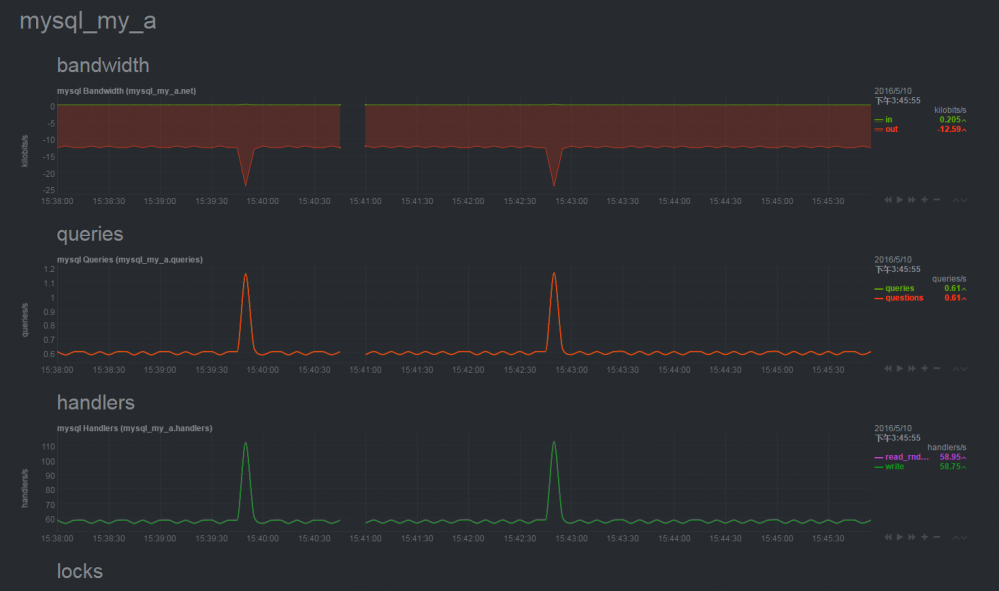The width and height of the screenshot is (999, 591).
Task: Zoom out the bandwidth chart
Action: point(937,200)
